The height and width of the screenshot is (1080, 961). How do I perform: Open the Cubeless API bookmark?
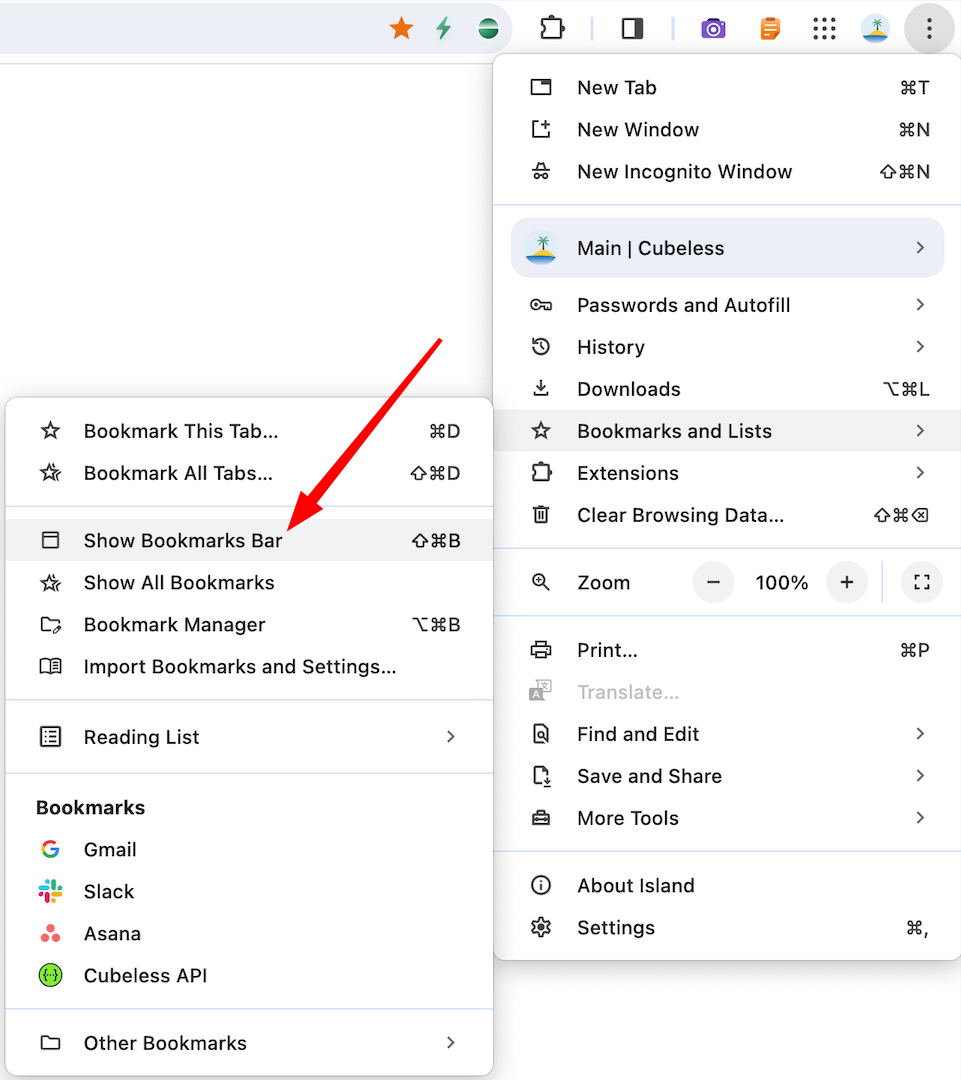coord(249,975)
